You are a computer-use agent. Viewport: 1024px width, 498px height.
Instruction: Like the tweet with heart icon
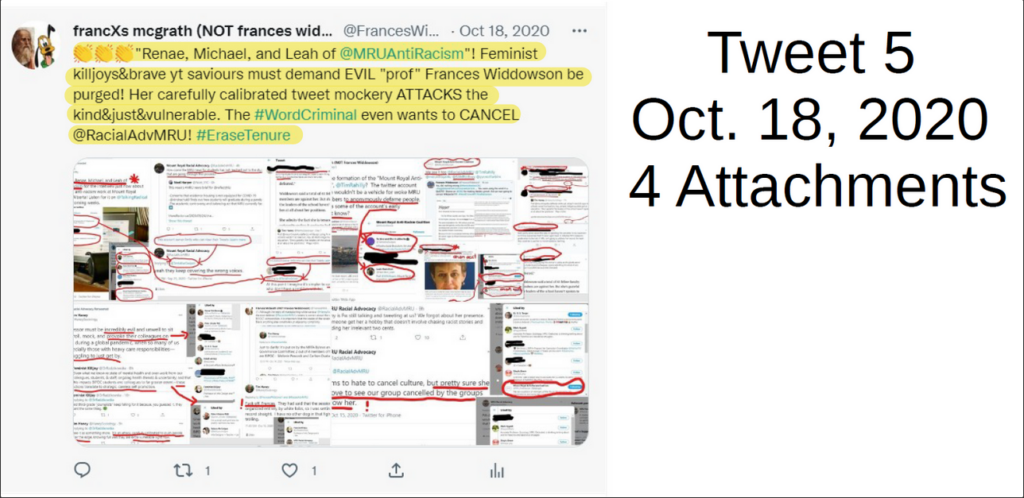coord(289,470)
